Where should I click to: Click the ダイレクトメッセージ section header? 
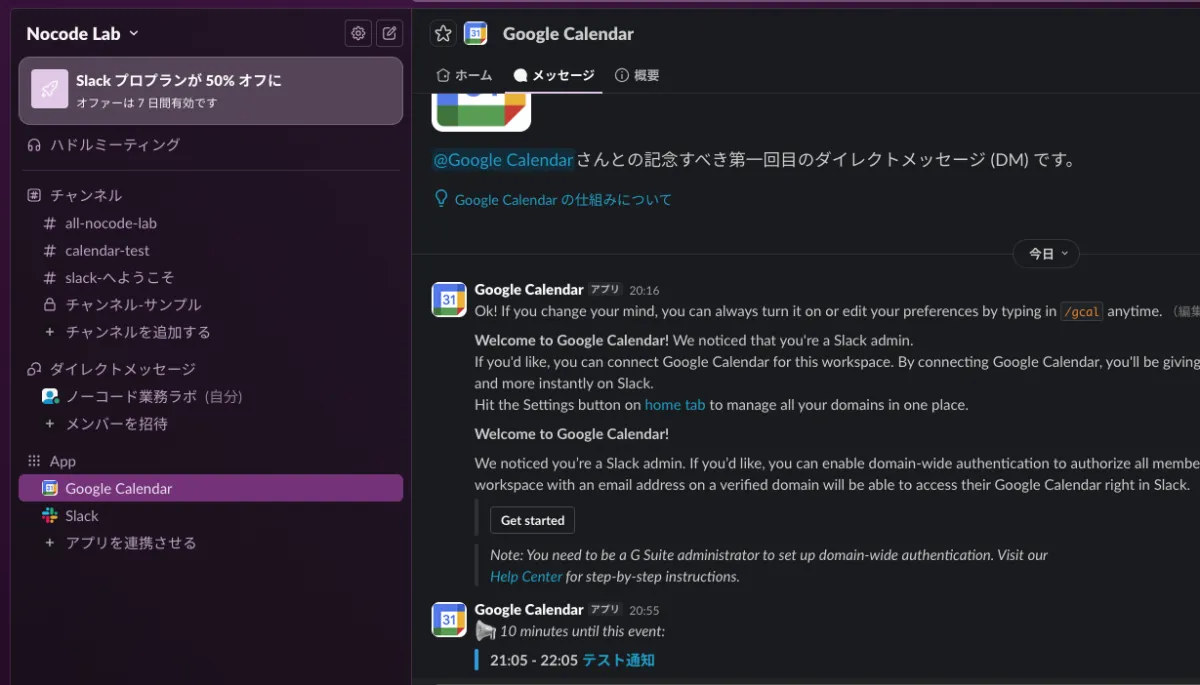123,369
